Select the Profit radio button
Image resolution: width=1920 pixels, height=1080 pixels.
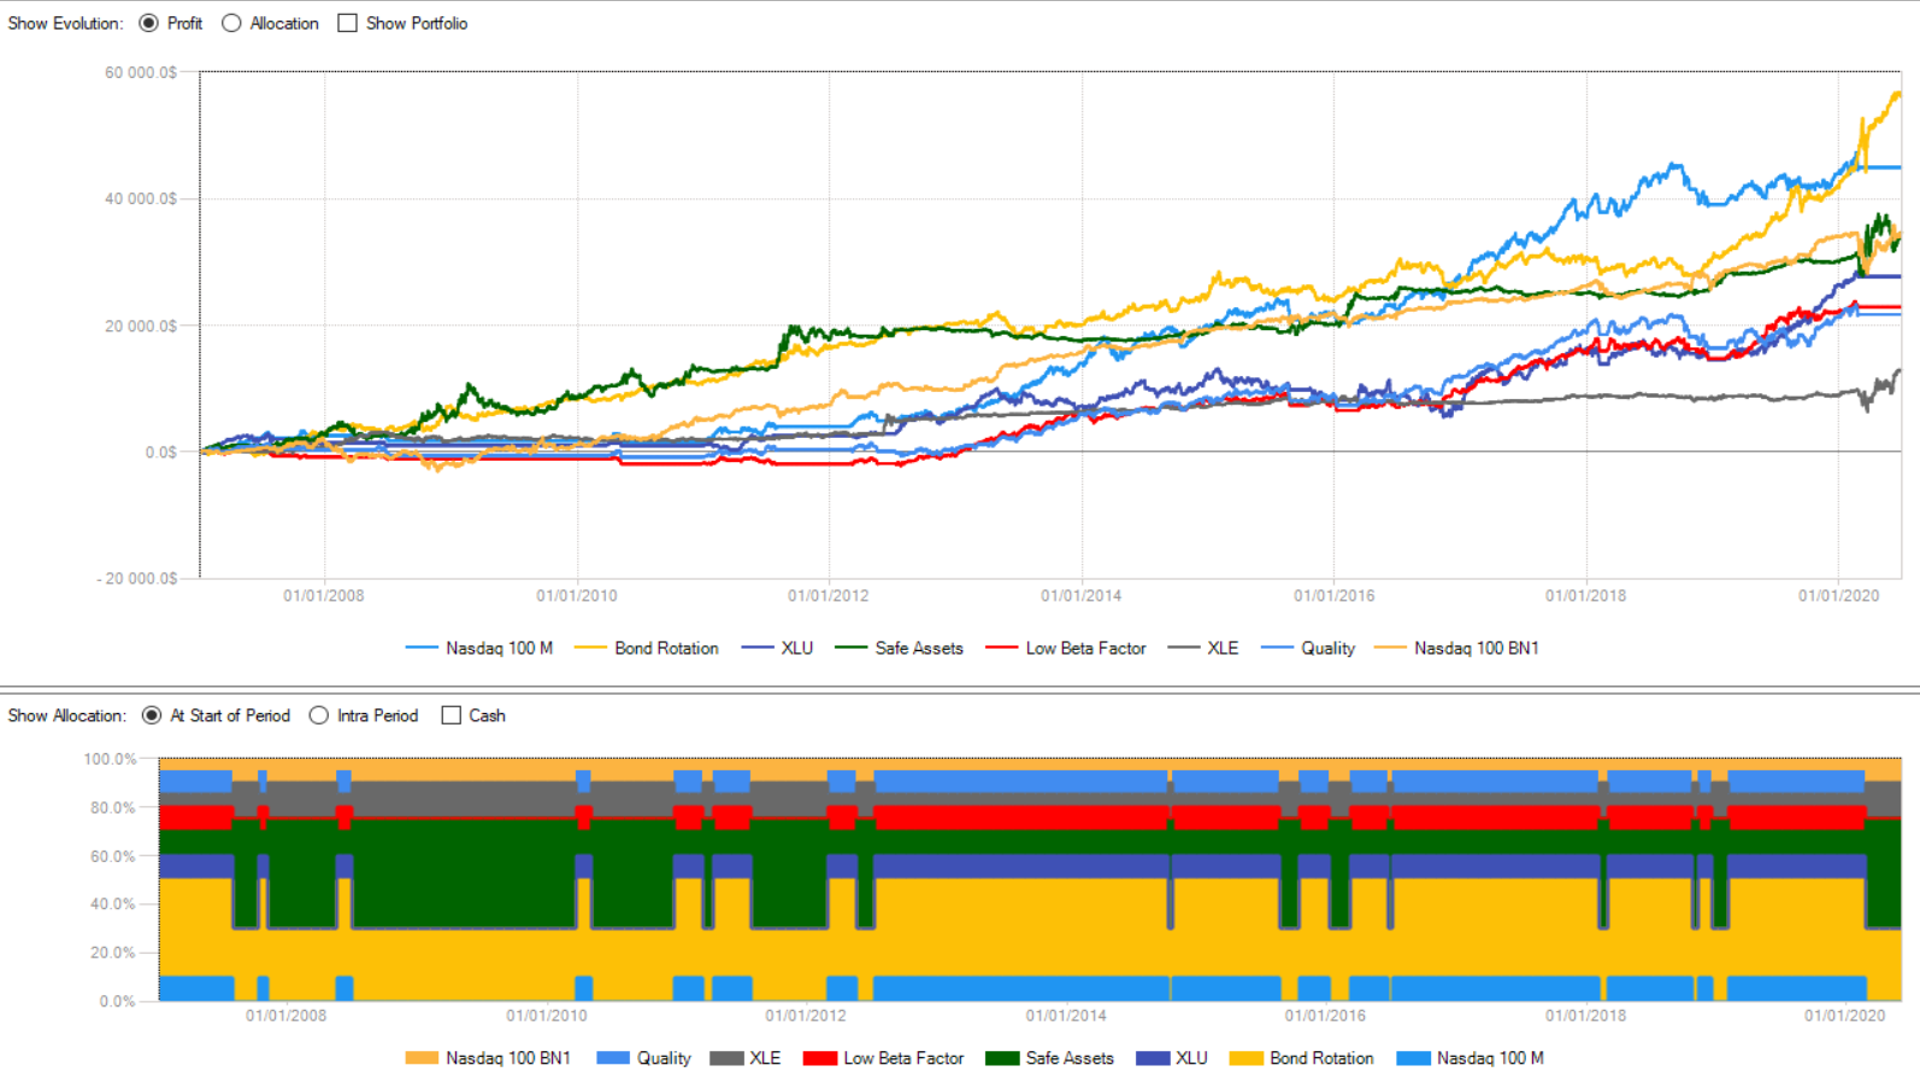(x=149, y=23)
